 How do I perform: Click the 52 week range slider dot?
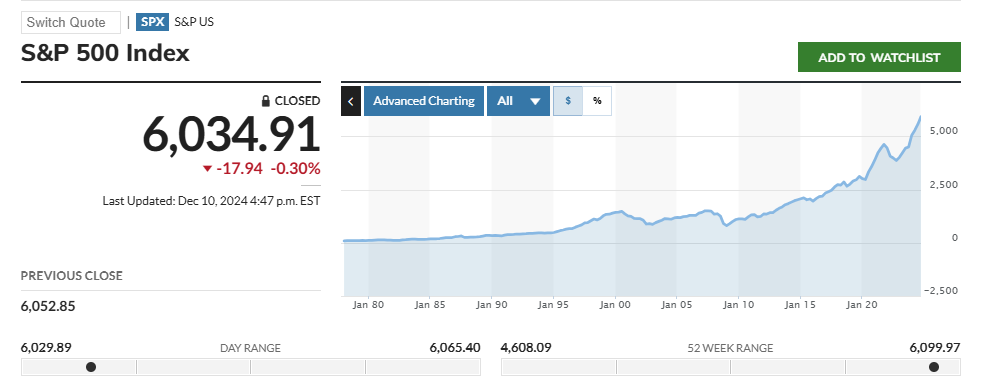(x=934, y=367)
